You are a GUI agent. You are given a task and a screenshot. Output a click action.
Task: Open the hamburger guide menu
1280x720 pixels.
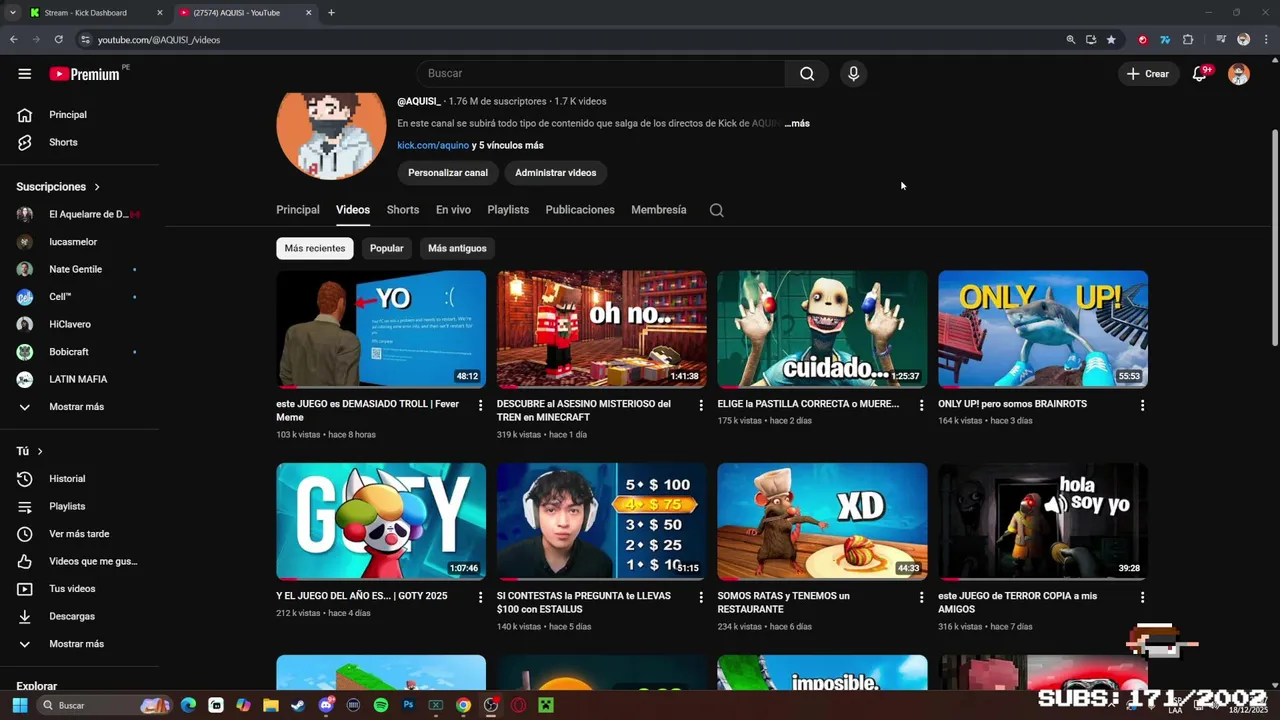click(x=25, y=74)
